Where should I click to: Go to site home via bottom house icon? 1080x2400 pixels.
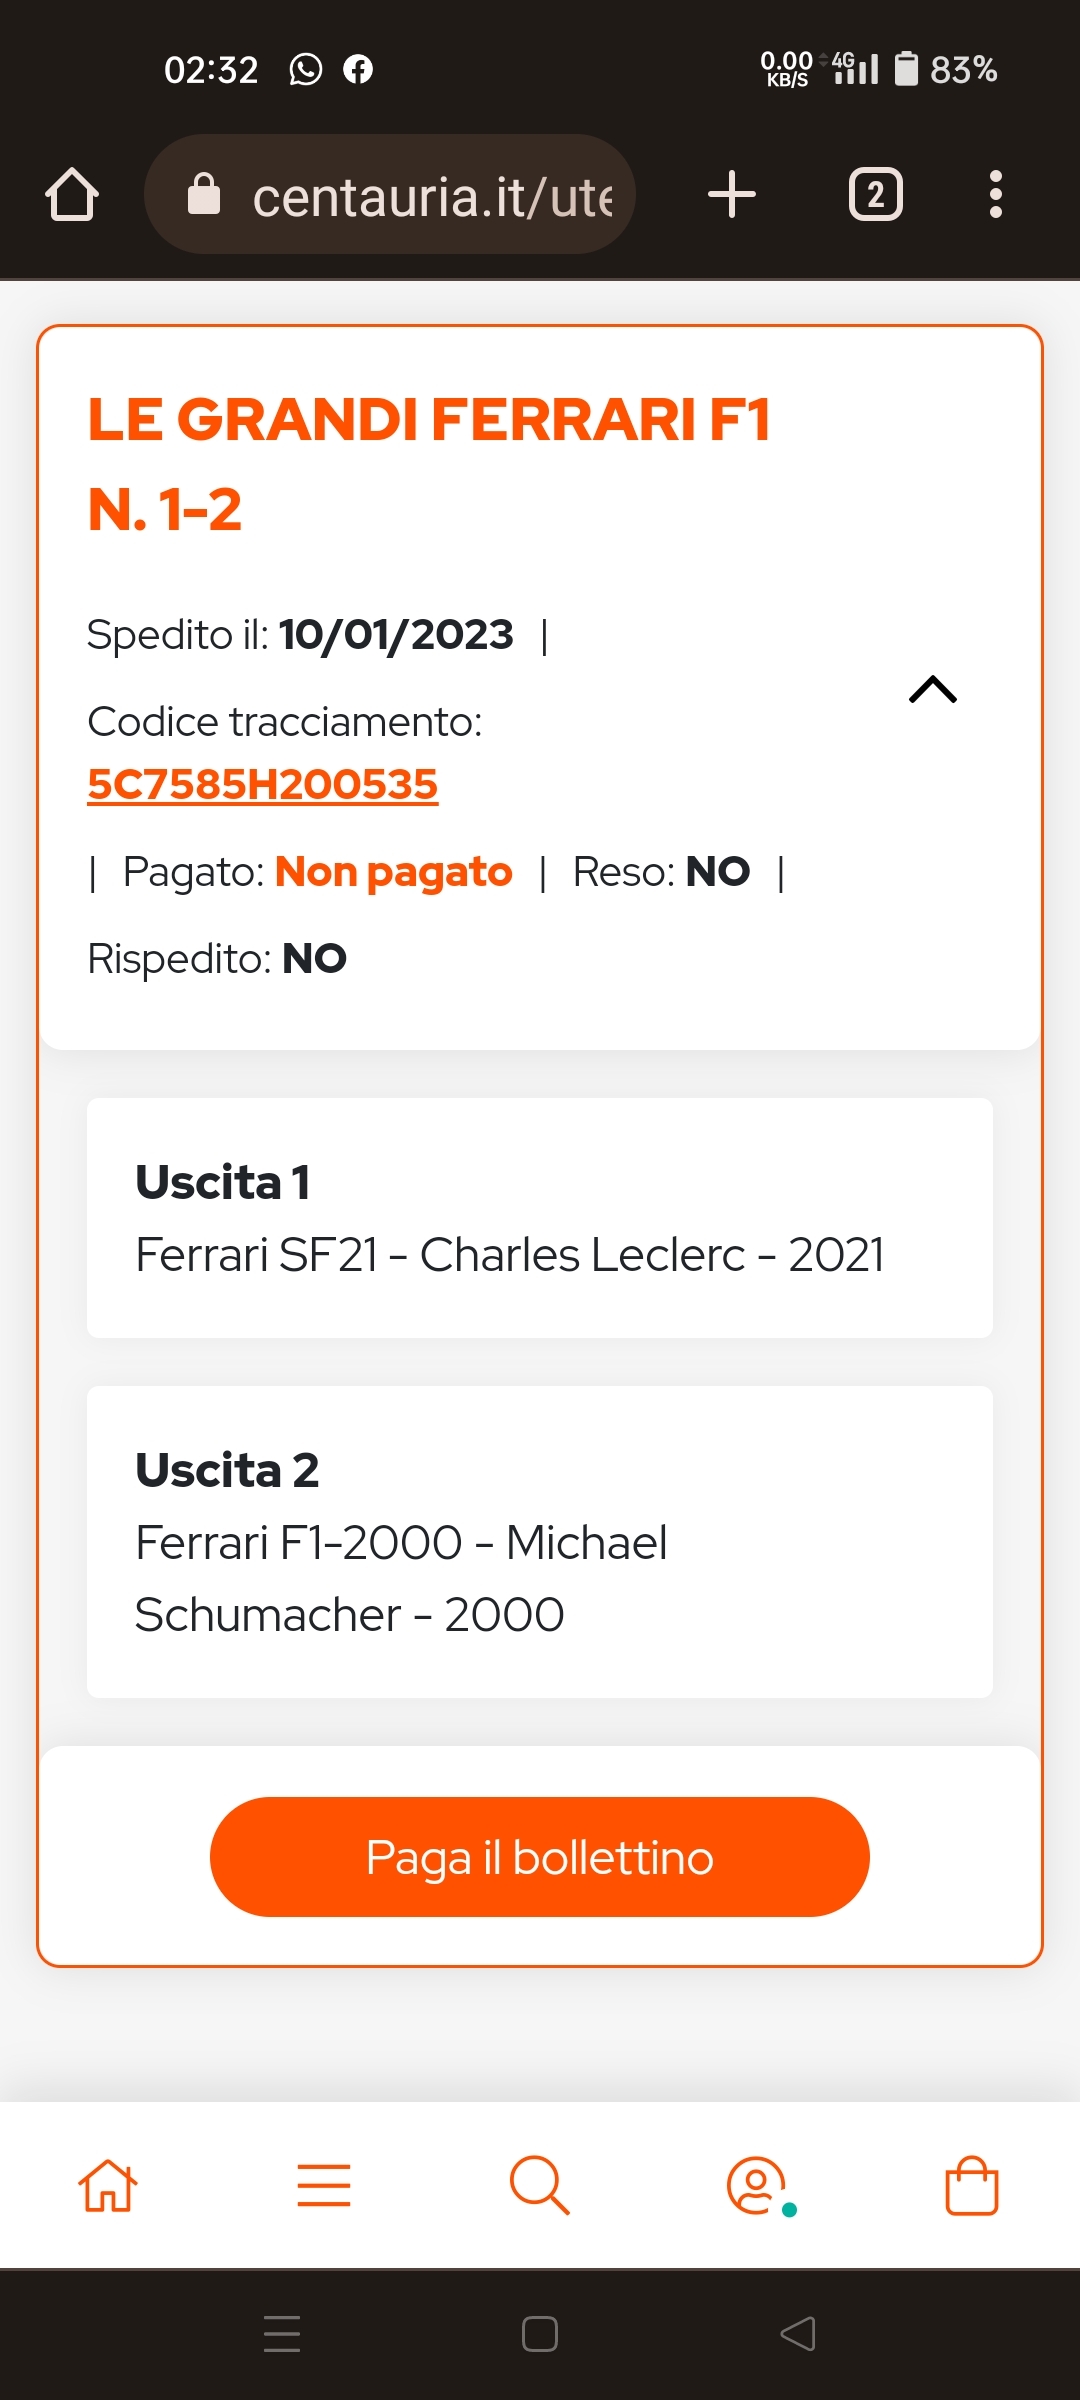tap(108, 2185)
